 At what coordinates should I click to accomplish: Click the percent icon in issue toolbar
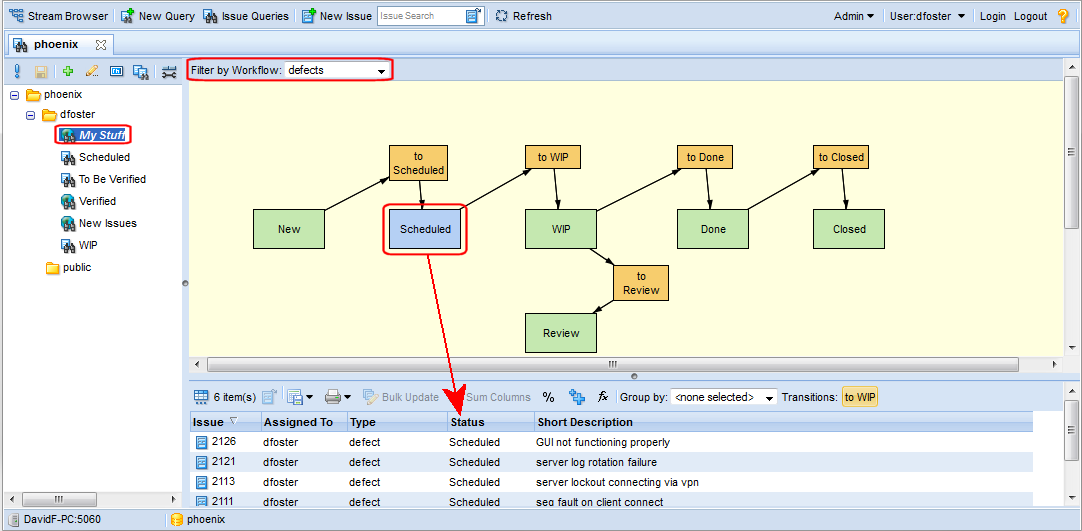point(548,397)
